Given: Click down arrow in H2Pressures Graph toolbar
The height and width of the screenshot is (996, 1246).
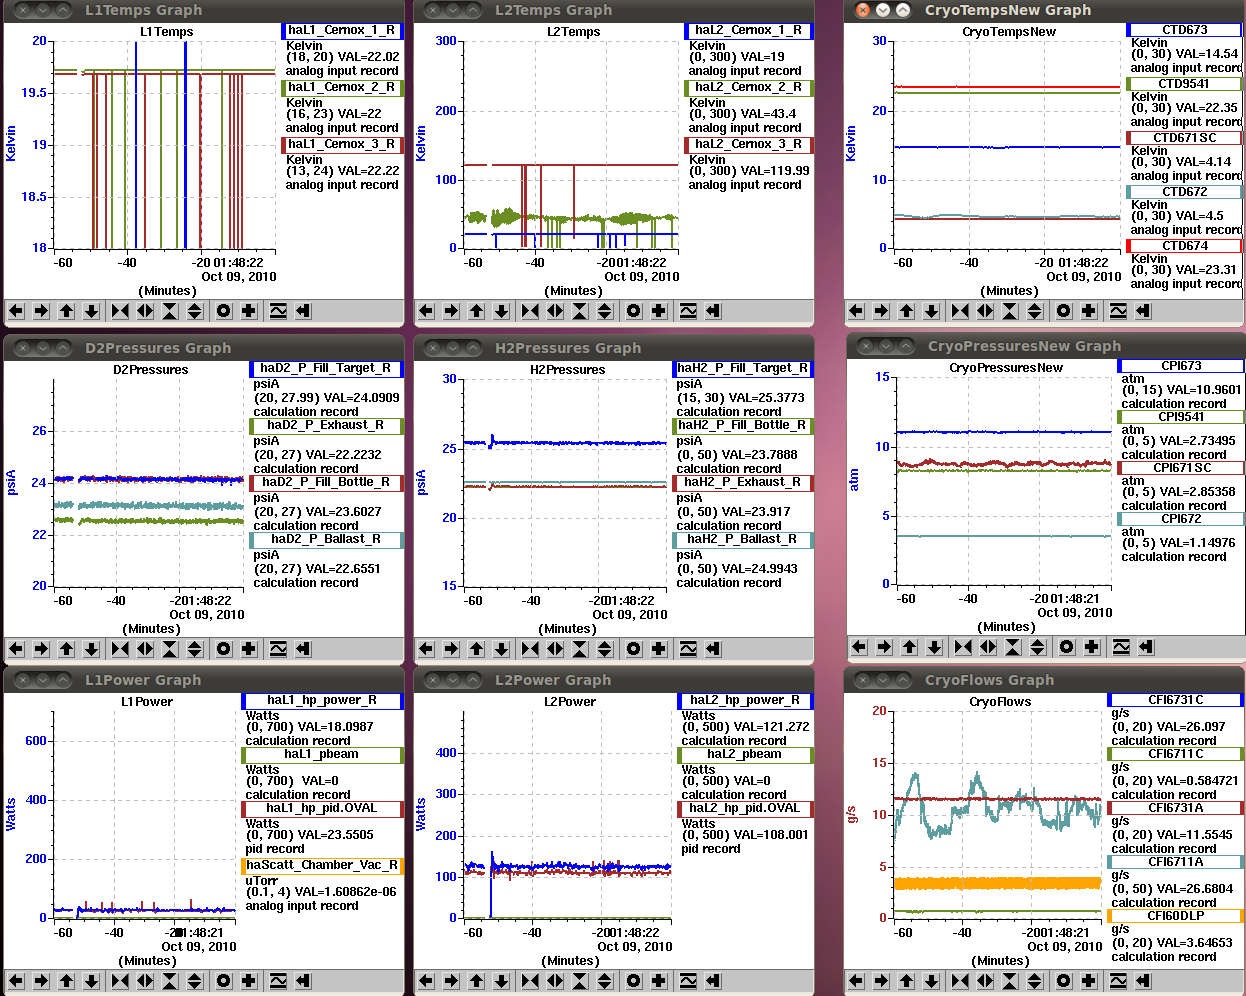Looking at the screenshot, I should tap(502, 649).
